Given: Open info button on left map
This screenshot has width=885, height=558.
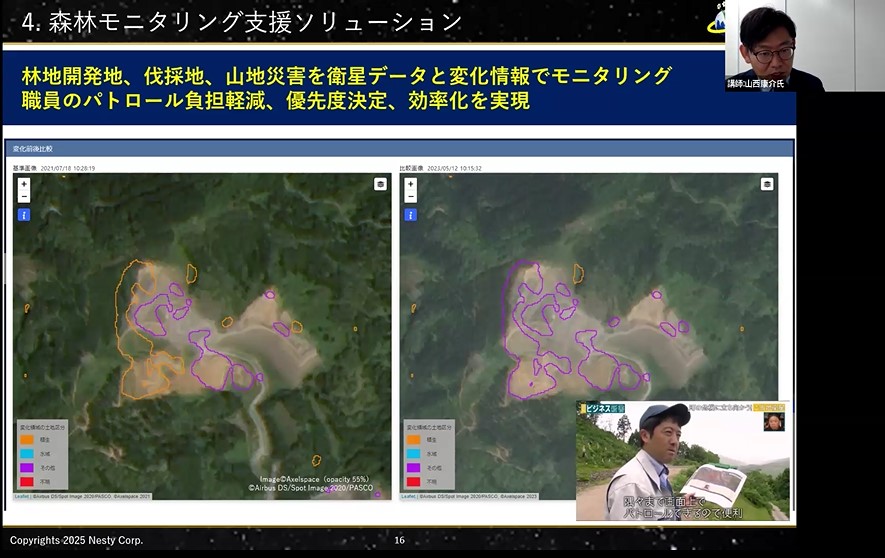Looking at the screenshot, I should coord(24,215).
